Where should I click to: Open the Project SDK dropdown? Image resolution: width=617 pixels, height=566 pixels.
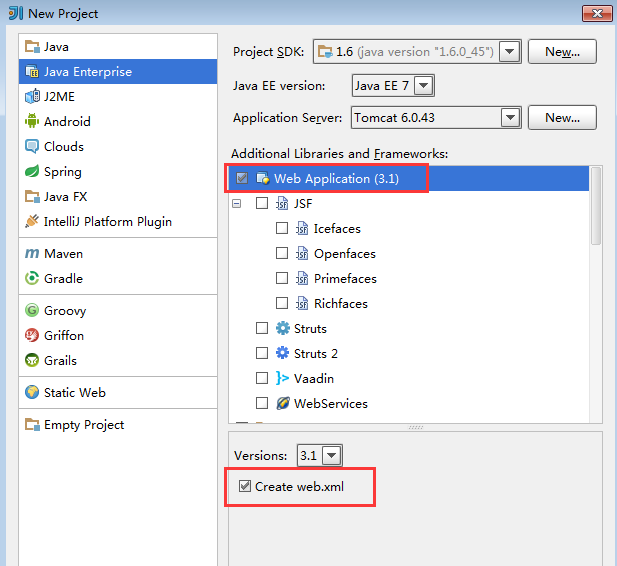[x=510, y=52]
